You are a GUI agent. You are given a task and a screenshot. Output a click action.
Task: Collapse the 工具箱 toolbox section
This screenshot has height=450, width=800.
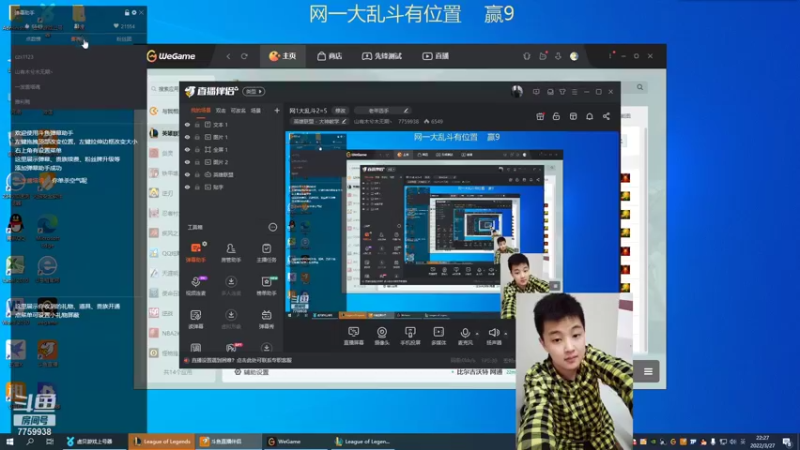[x=273, y=227]
